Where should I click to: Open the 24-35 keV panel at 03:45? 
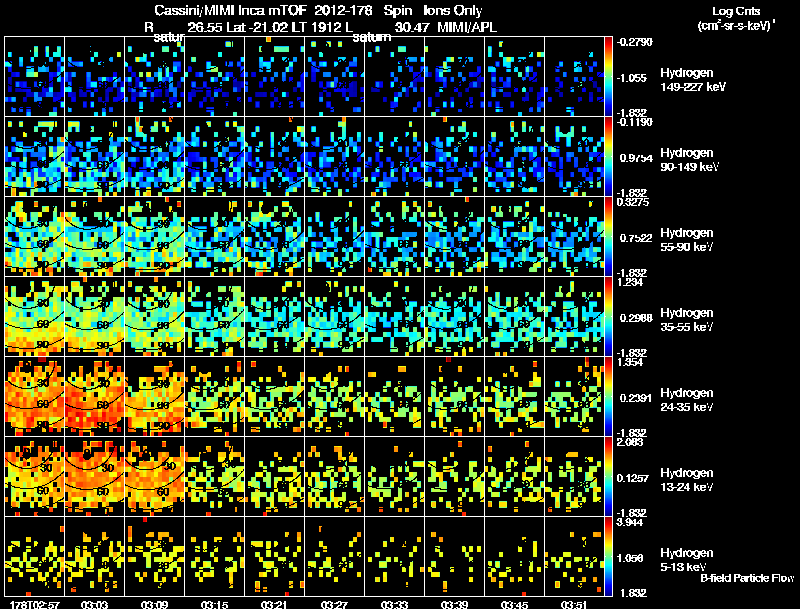click(514, 396)
